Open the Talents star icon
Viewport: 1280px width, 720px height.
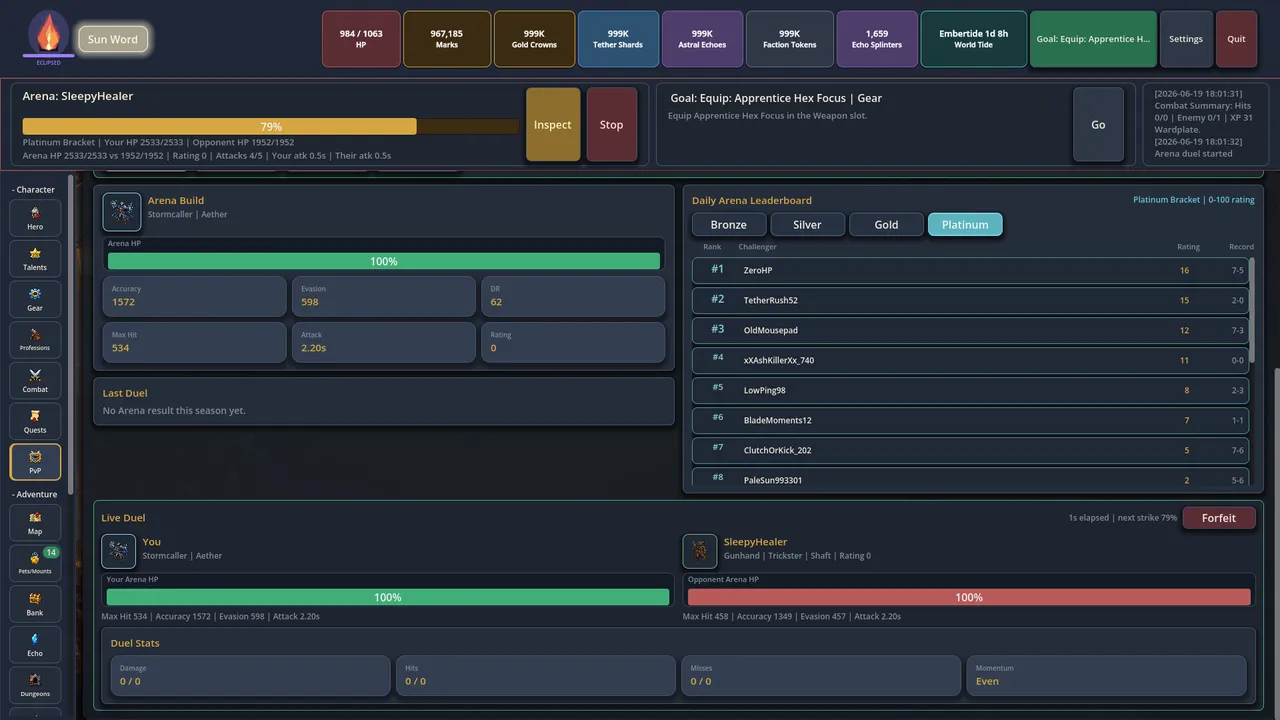pyautogui.click(x=35, y=259)
